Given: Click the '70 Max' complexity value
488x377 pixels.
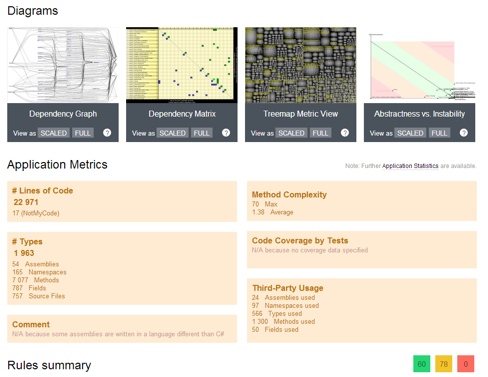Looking at the screenshot, I should (265, 204).
